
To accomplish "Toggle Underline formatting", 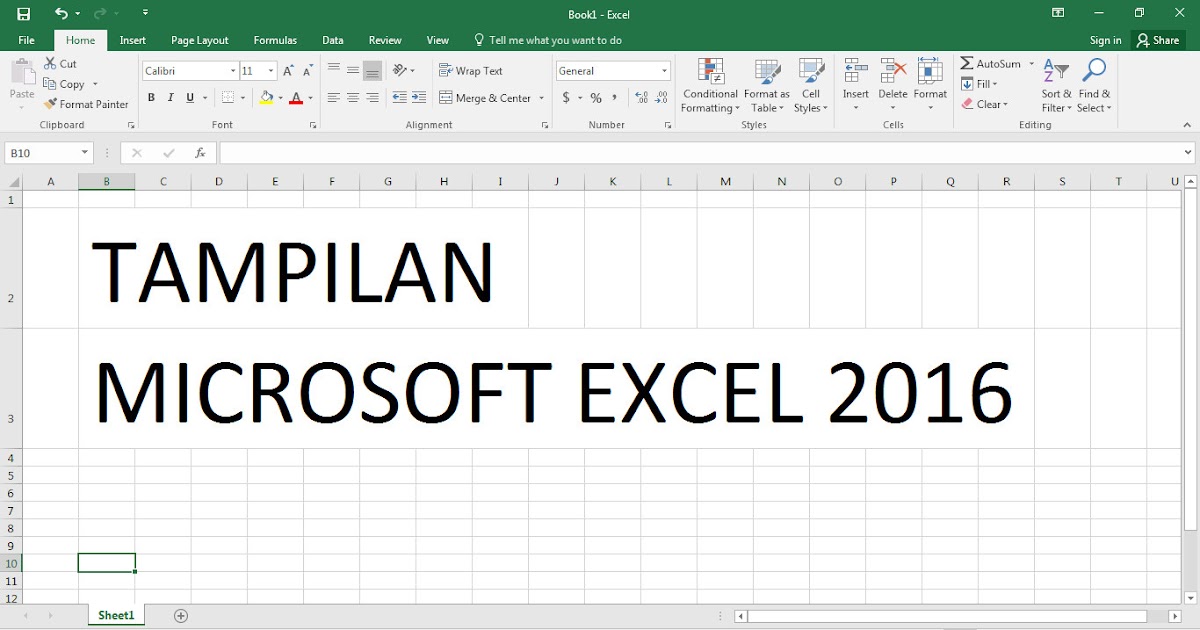I will pos(190,98).
